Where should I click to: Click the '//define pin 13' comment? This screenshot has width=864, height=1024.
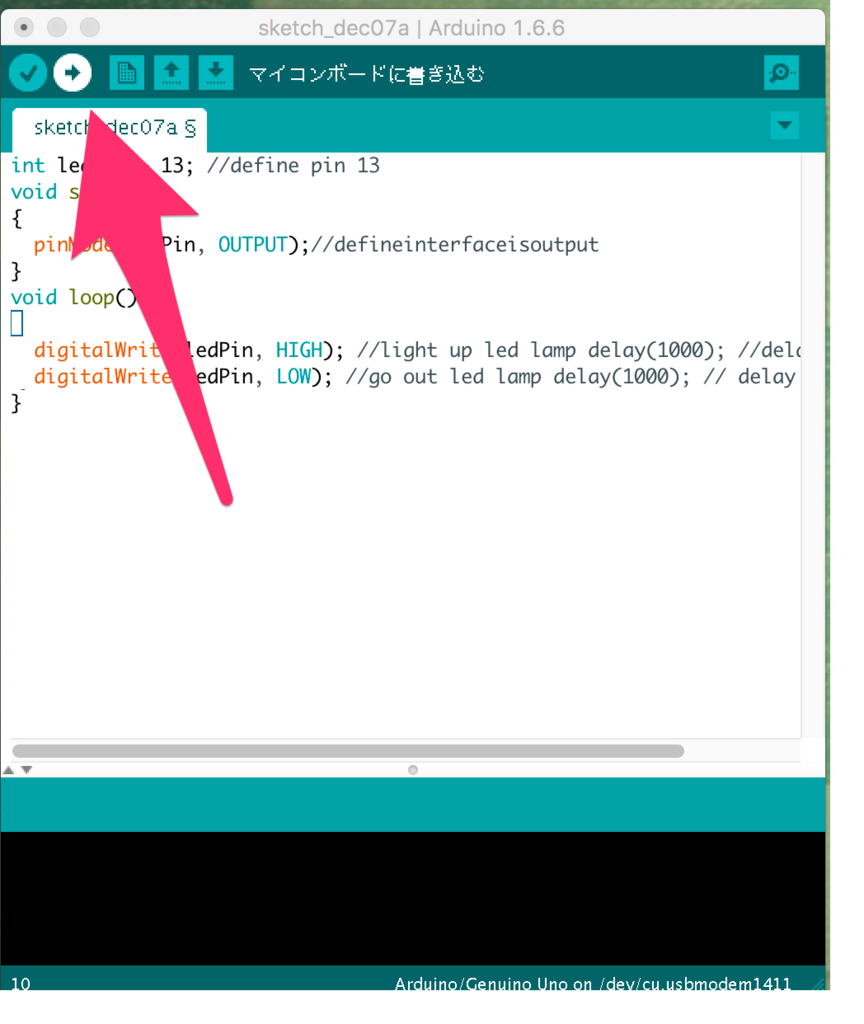tap(293, 166)
